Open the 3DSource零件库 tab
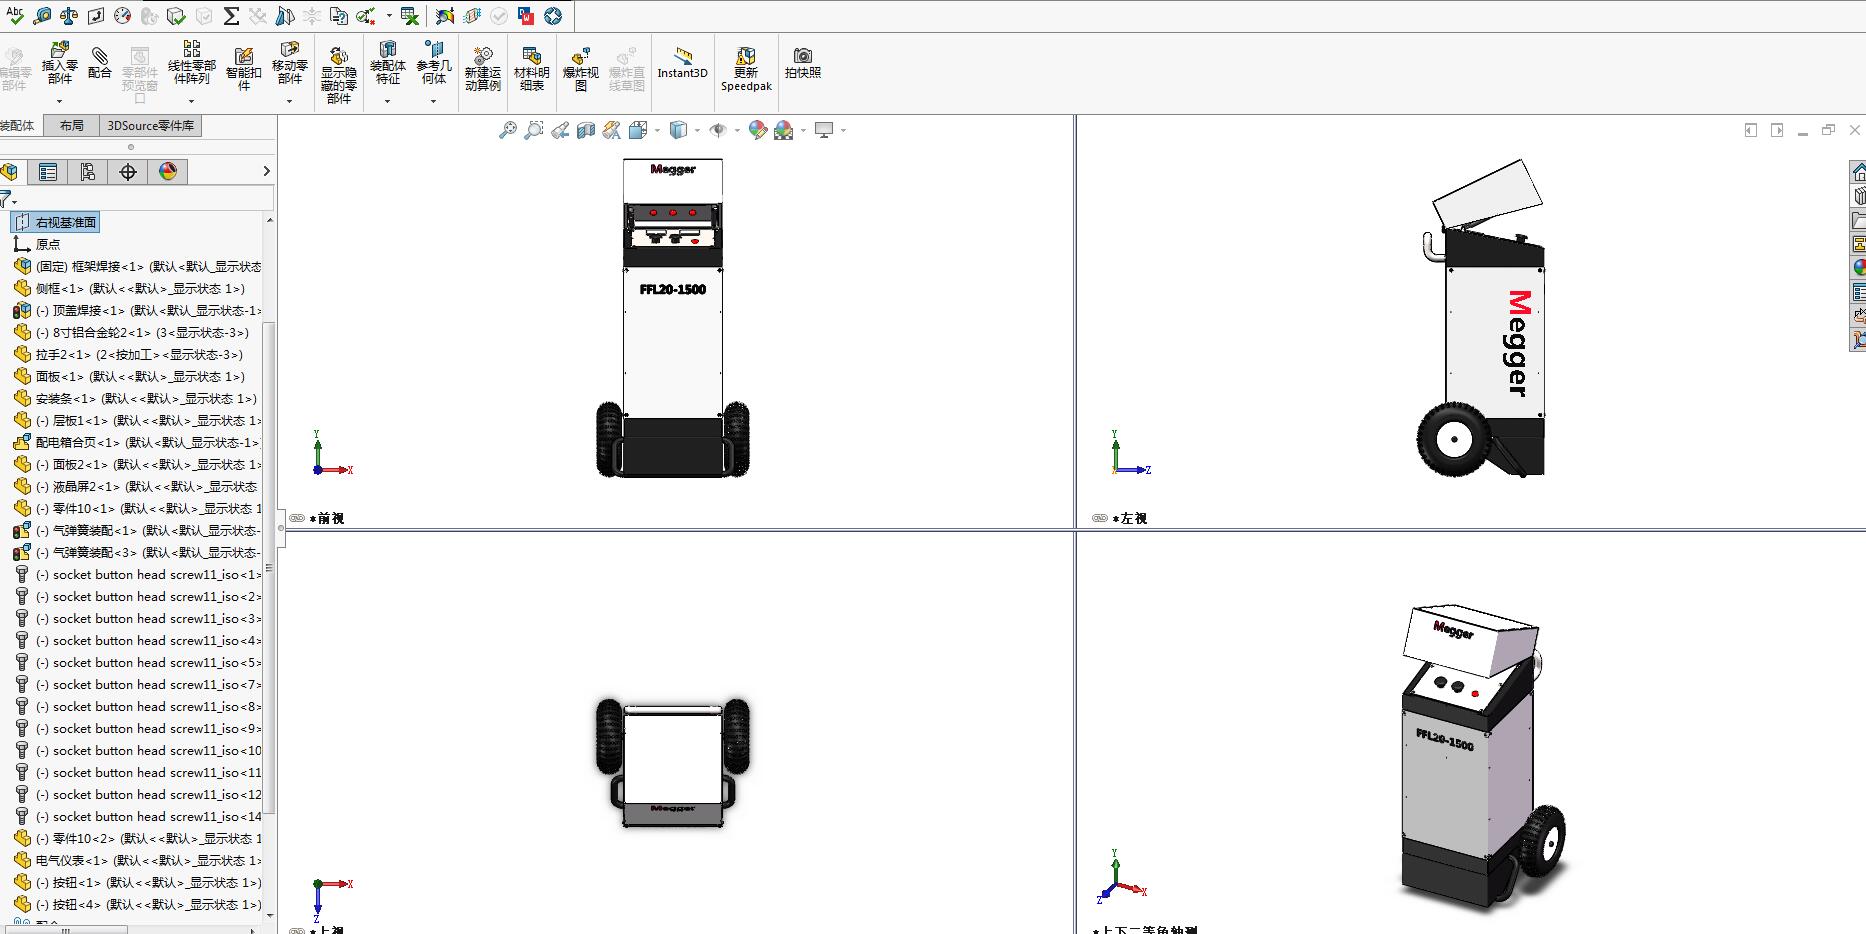This screenshot has width=1866, height=934. (x=151, y=126)
